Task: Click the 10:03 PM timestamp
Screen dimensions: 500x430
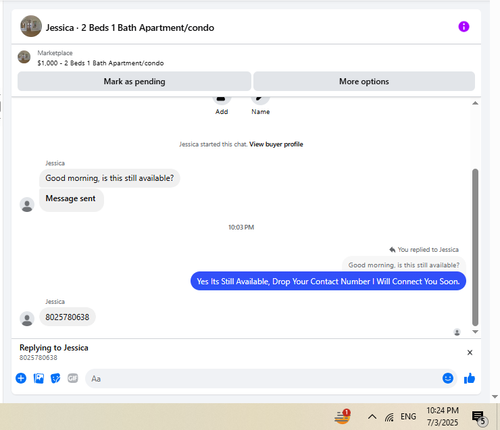Action: 241,227
